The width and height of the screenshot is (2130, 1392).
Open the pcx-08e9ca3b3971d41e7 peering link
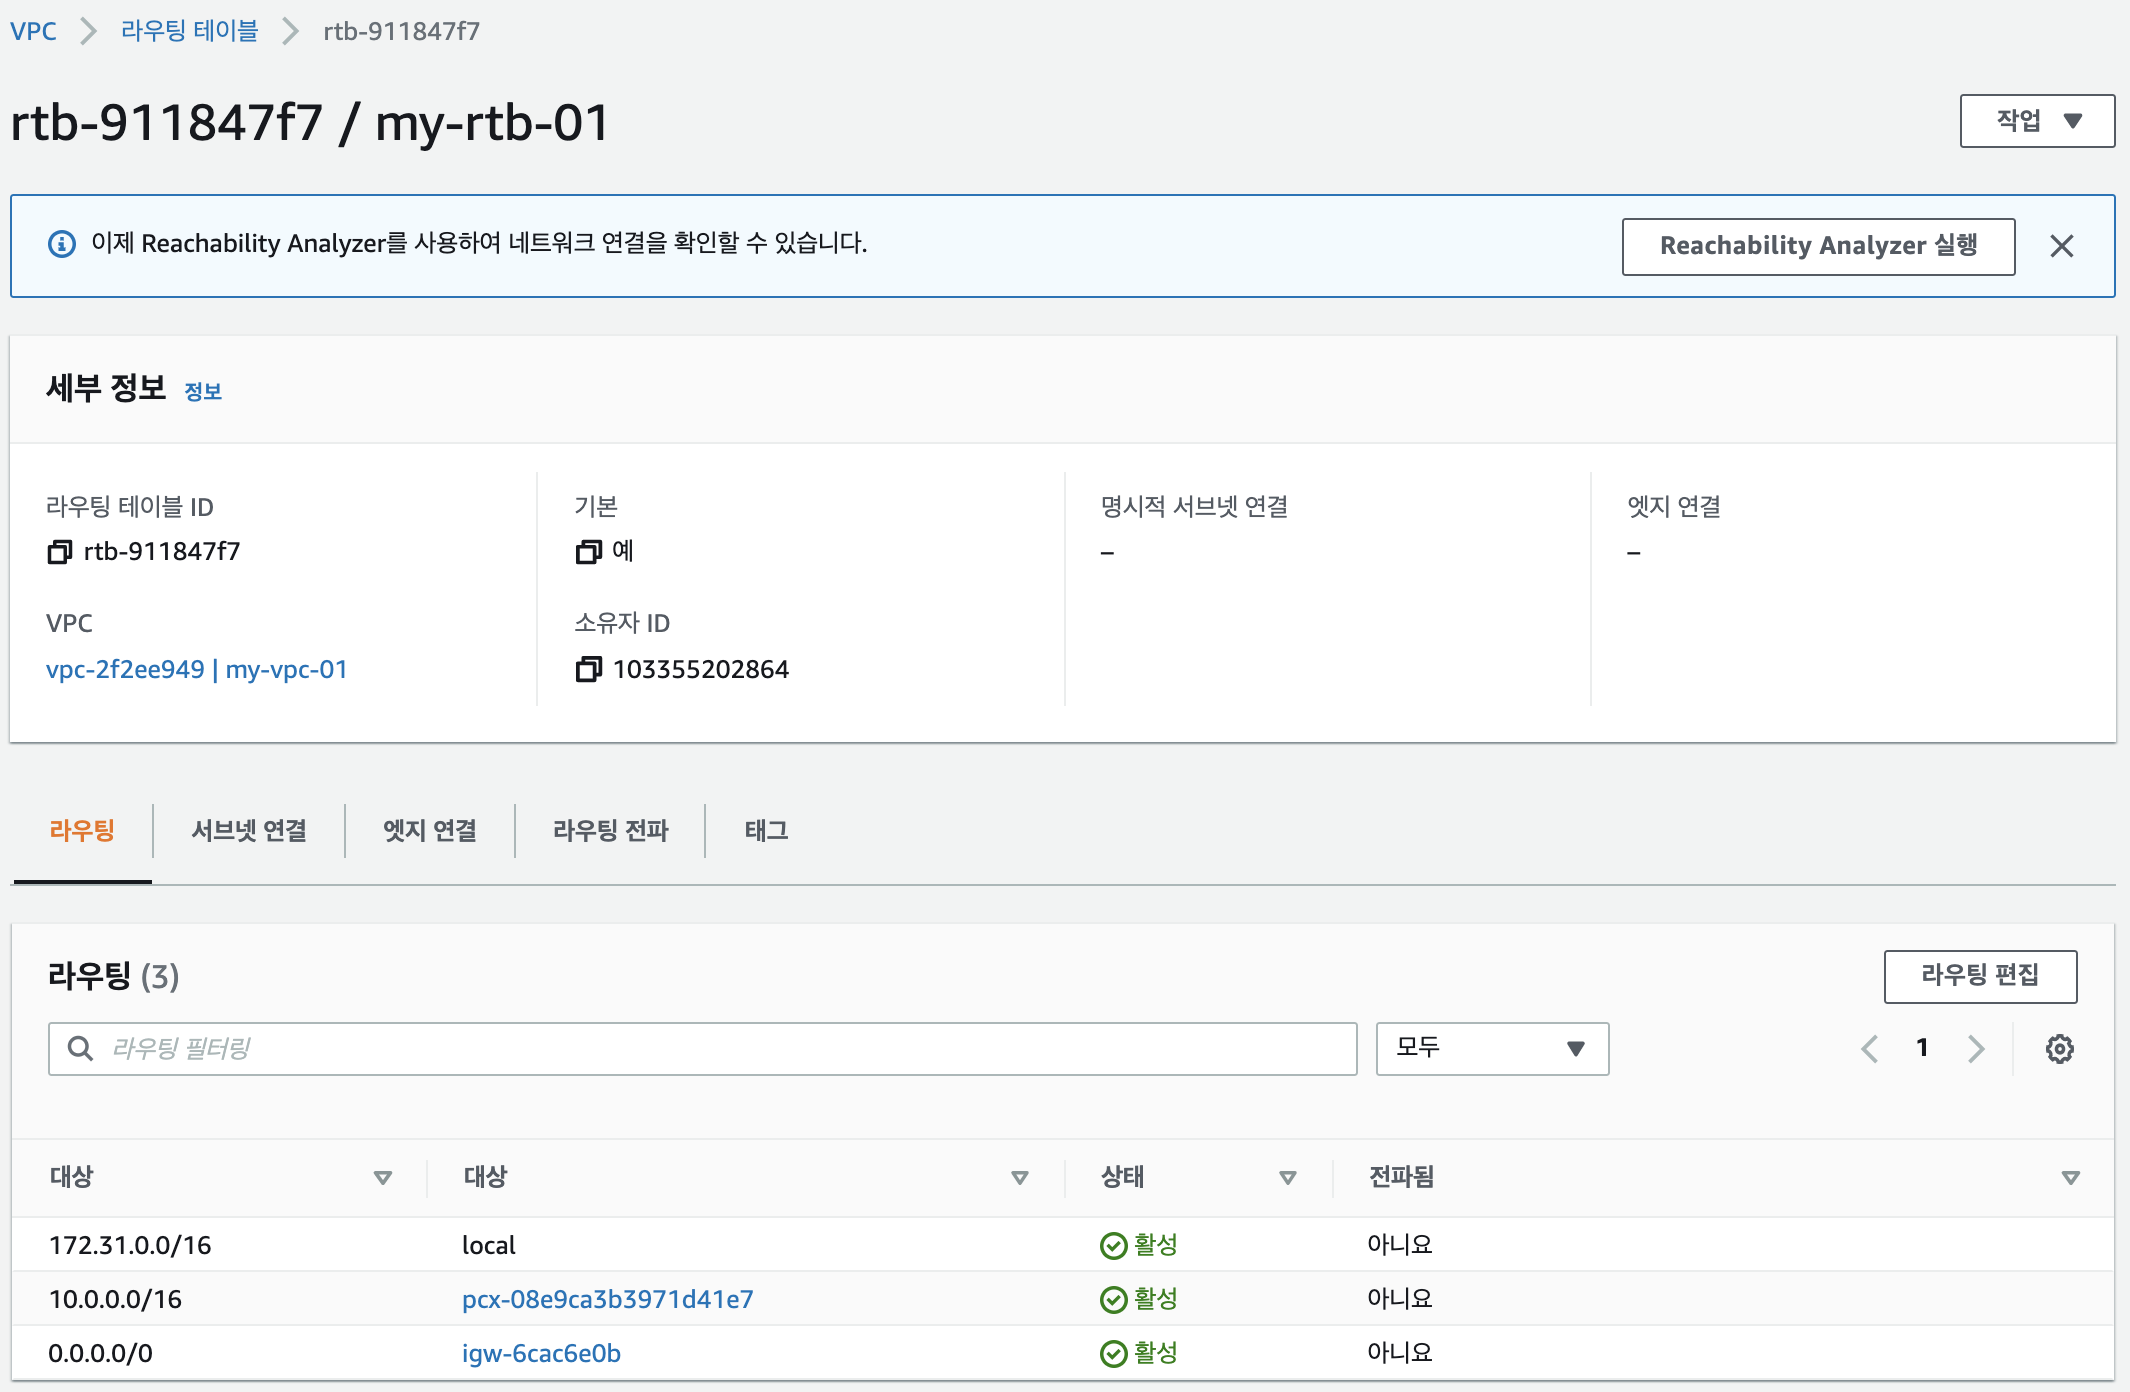tap(607, 1299)
